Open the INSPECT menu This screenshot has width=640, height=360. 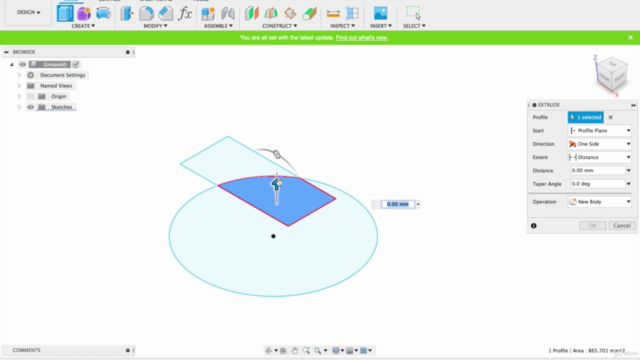pos(342,26)
